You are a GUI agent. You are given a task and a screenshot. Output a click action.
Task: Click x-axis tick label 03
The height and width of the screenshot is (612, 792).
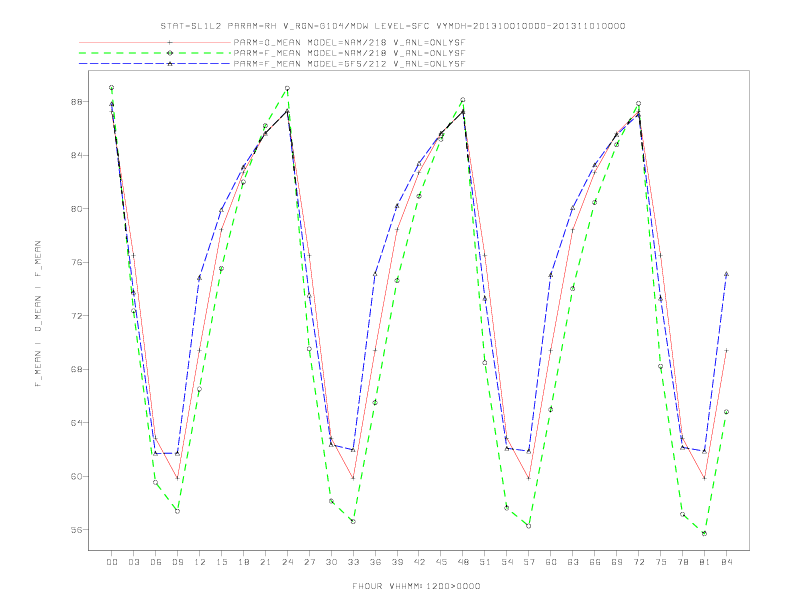[x=133, y=562]
